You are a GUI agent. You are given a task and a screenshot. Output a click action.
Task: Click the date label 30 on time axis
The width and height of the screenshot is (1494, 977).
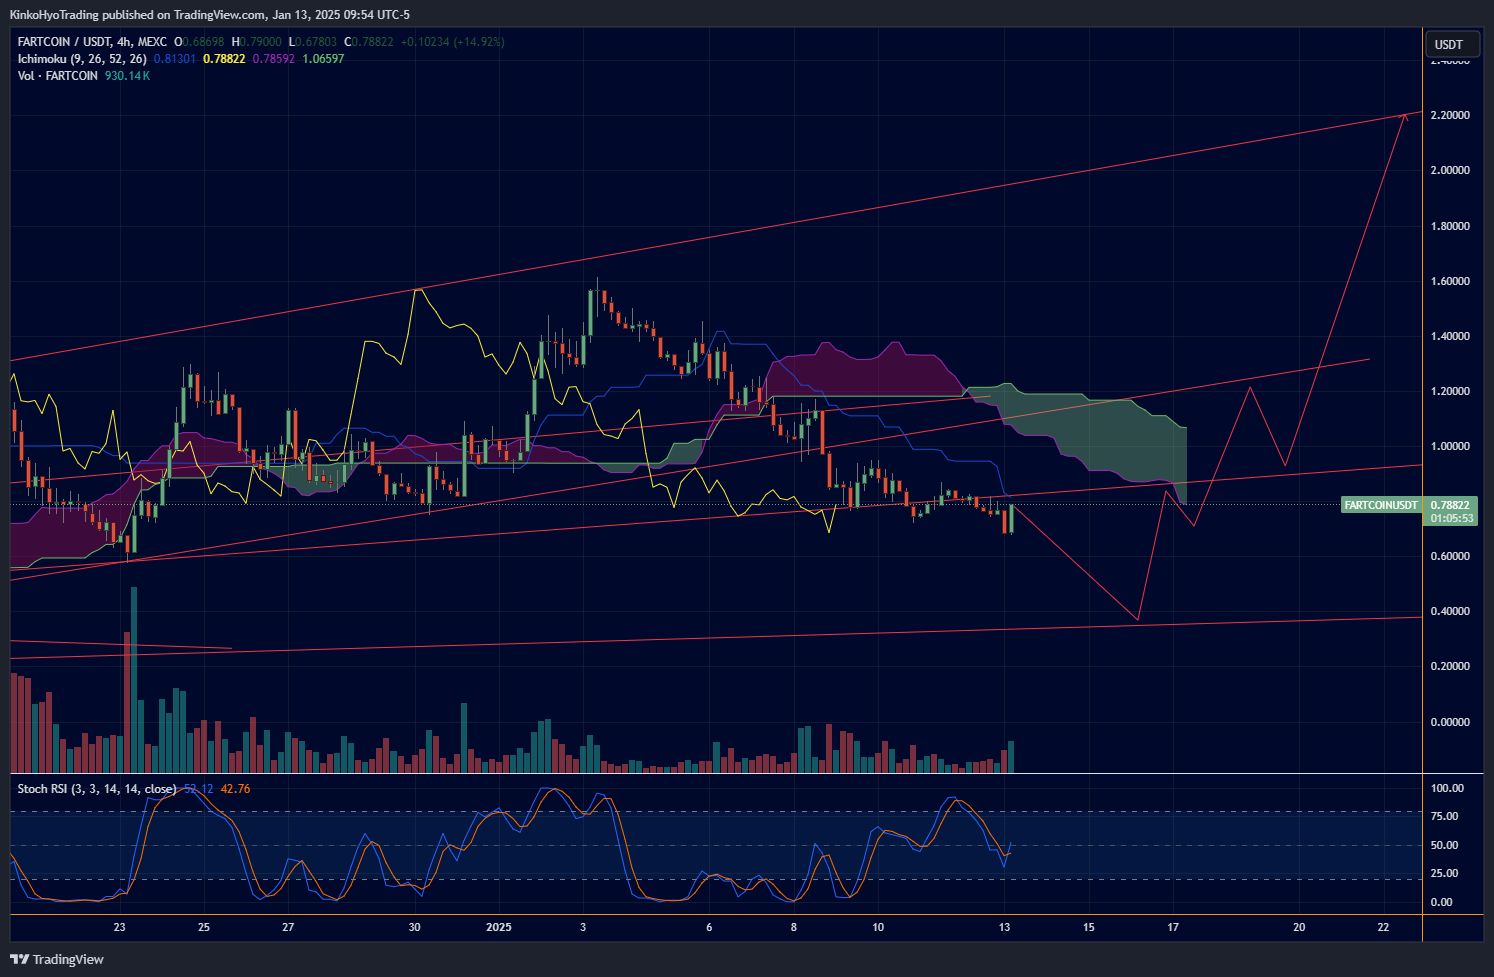pos(415,927)
